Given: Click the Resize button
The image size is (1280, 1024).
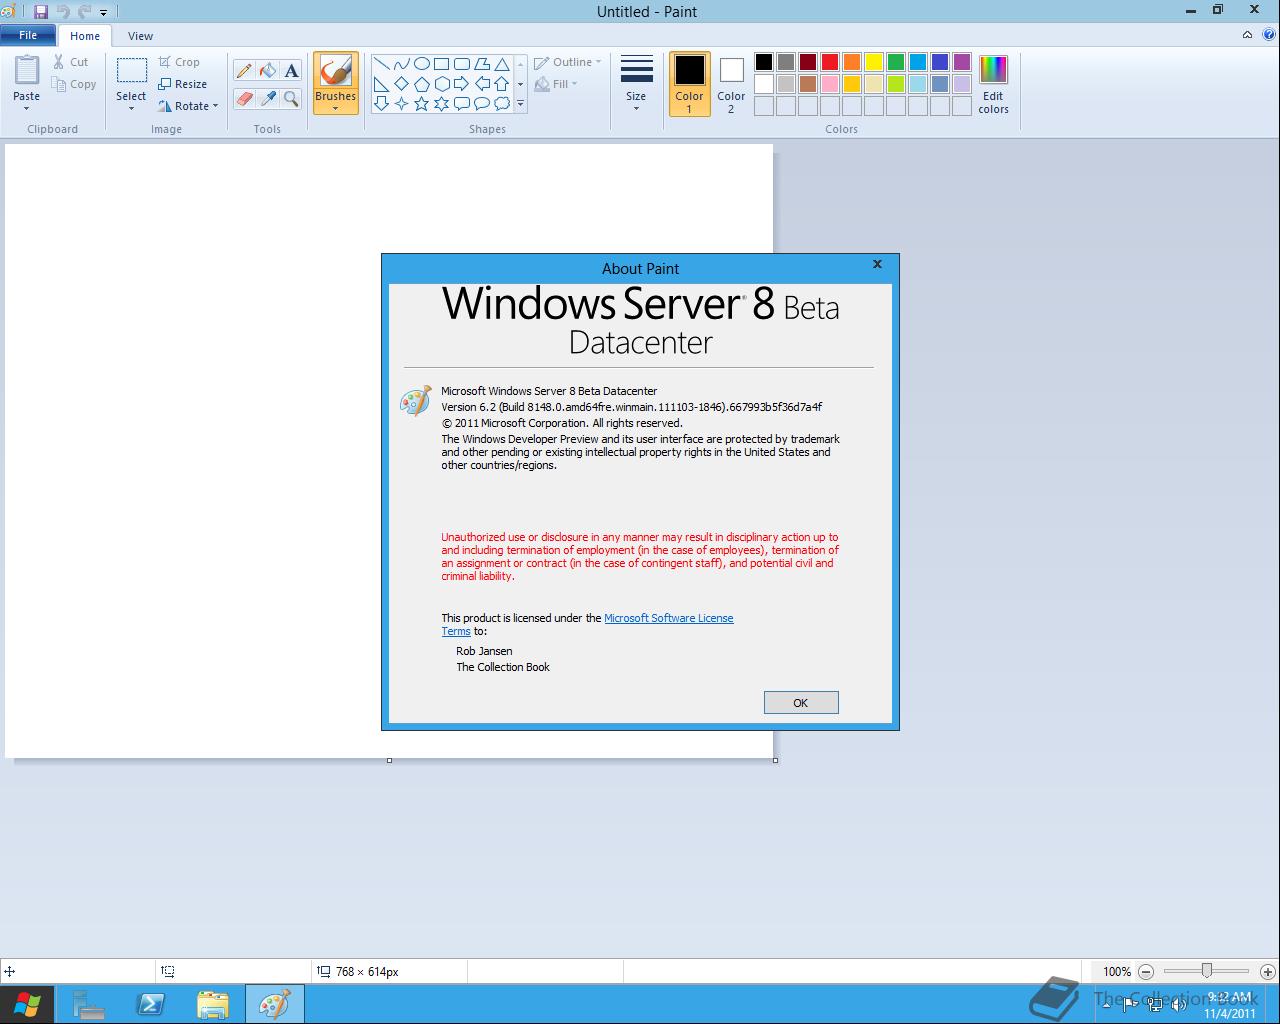Looking at the screenshot, I should point(183,84).
